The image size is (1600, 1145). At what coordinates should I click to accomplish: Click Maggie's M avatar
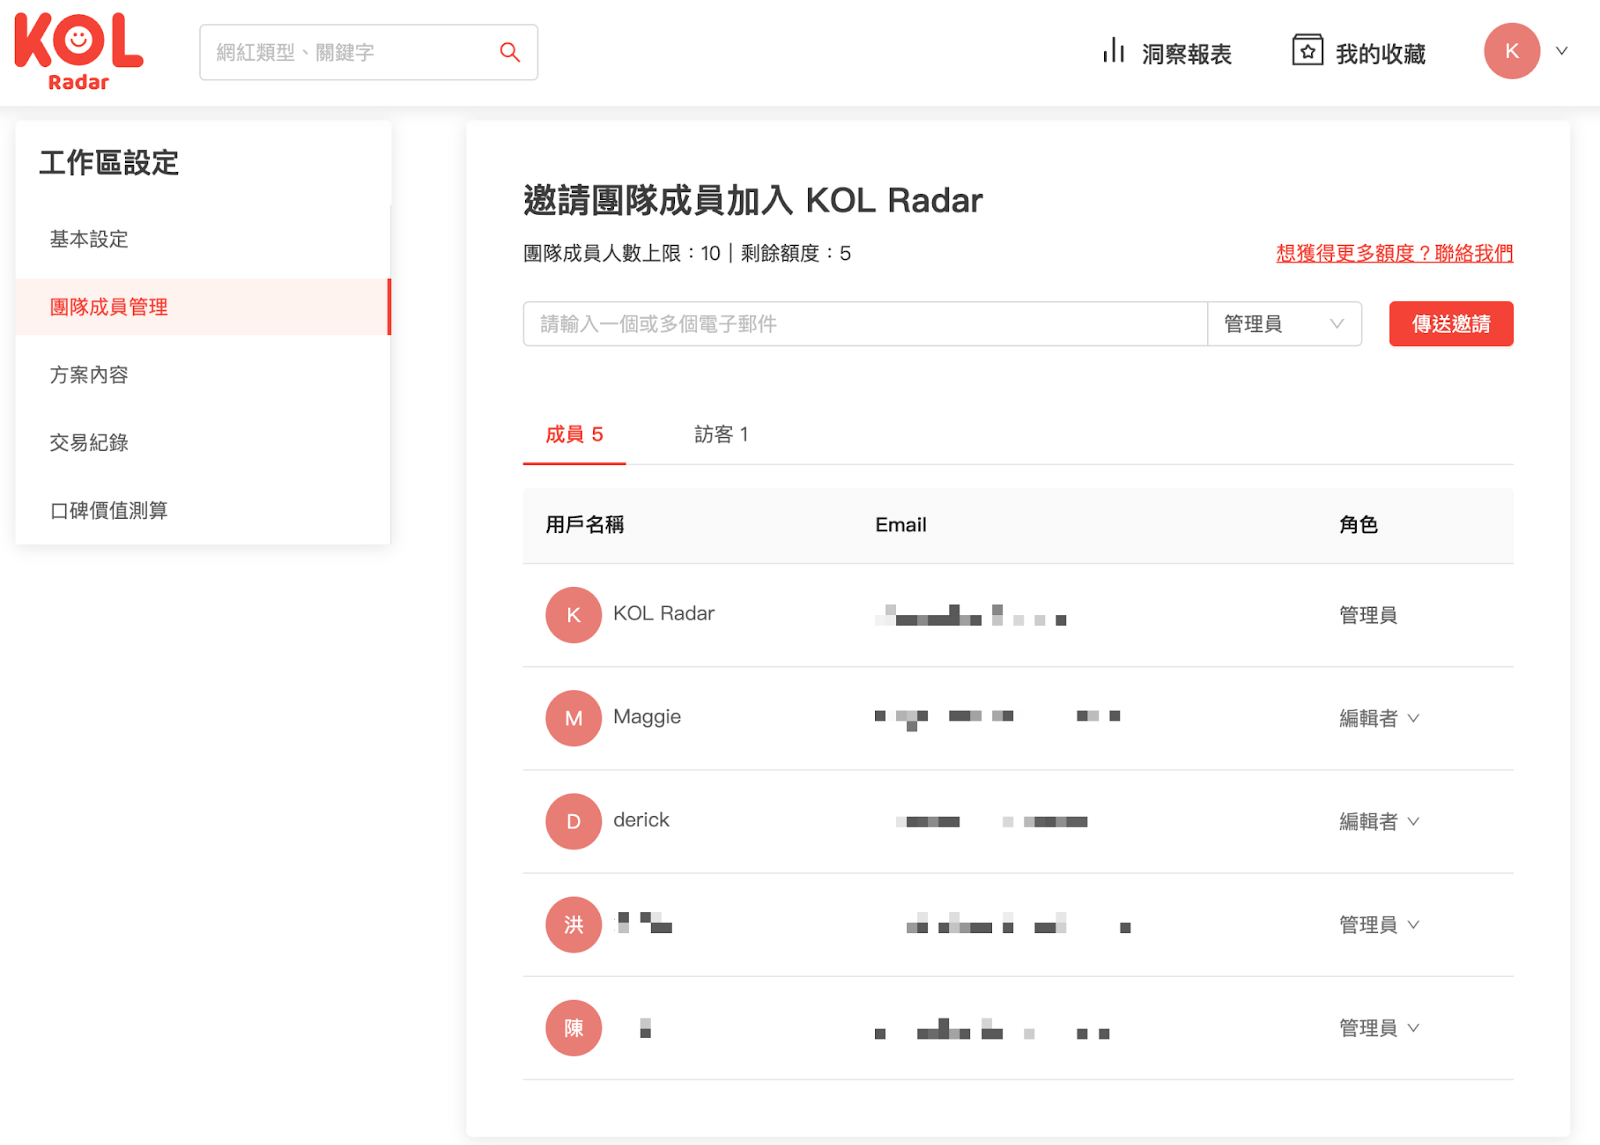(x=573, y=718)
